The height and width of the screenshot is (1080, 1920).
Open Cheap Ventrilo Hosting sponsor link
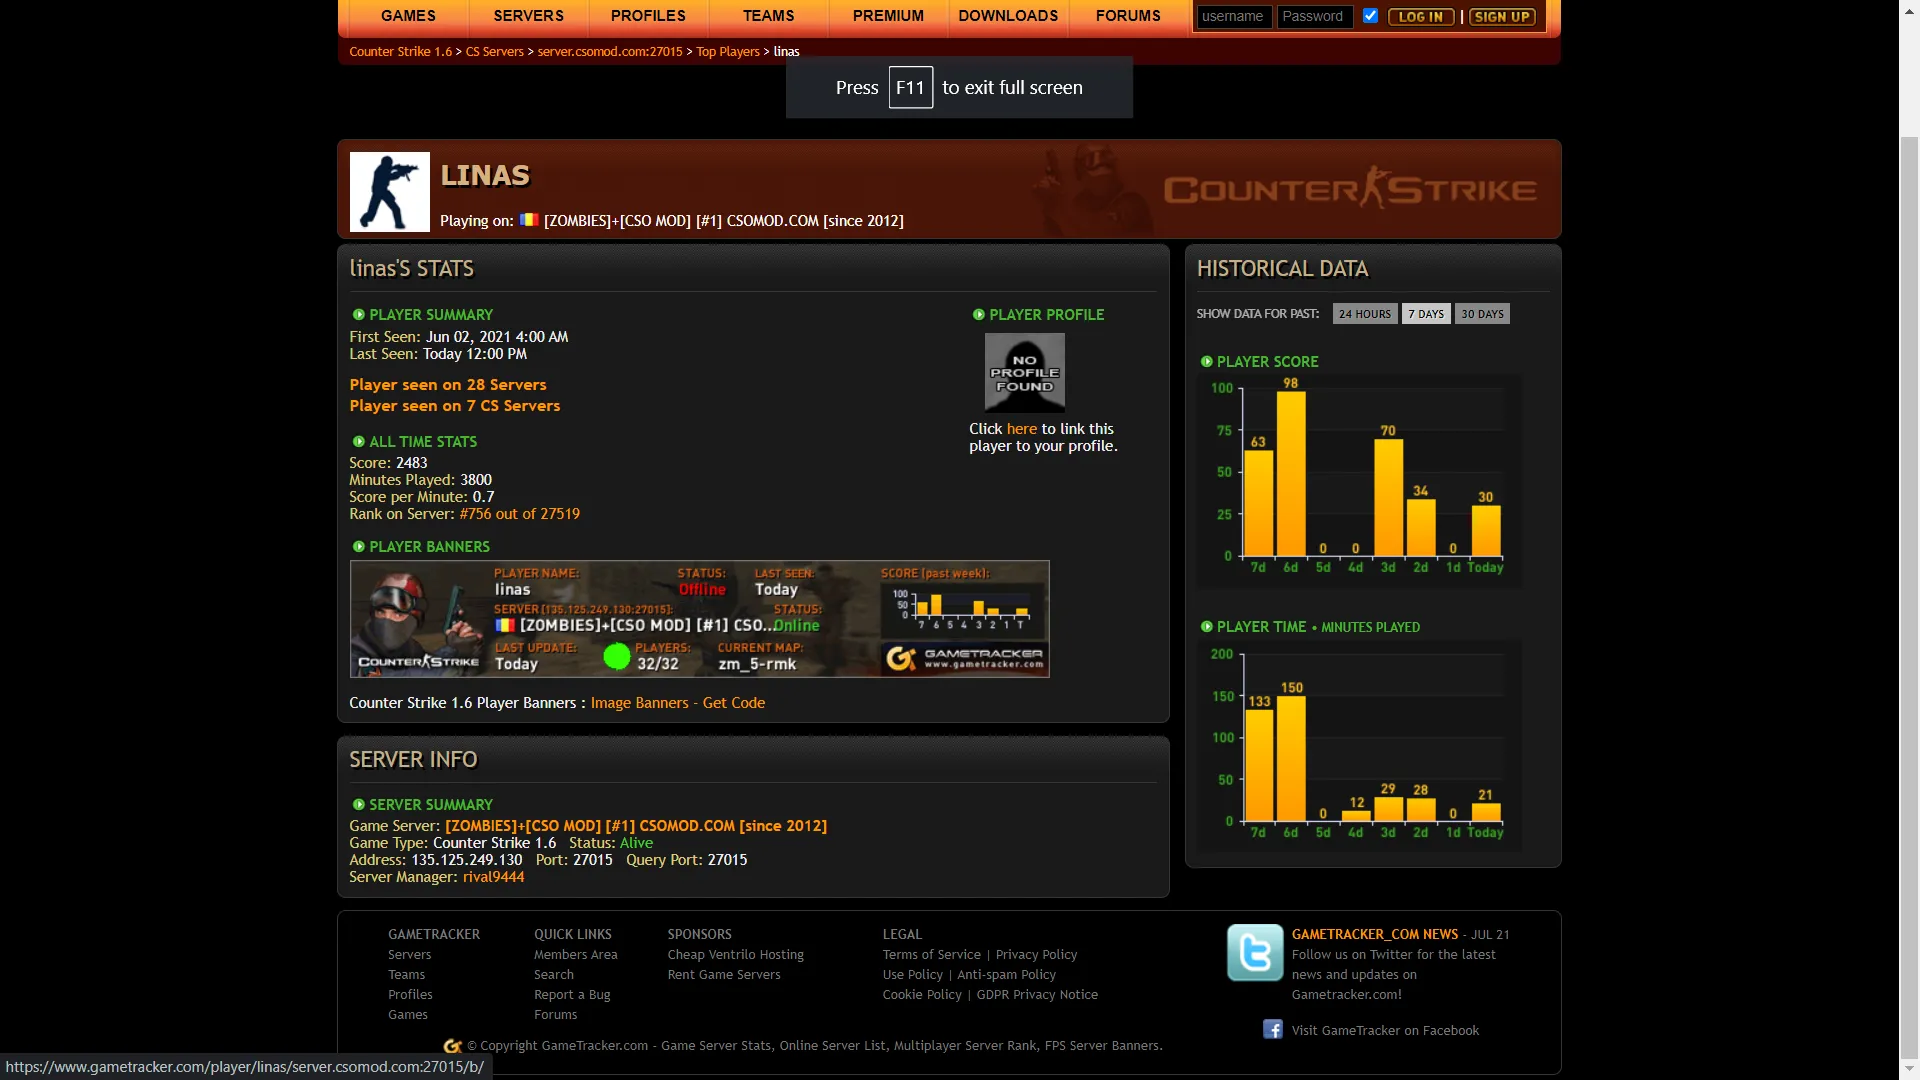coord(736,955)
